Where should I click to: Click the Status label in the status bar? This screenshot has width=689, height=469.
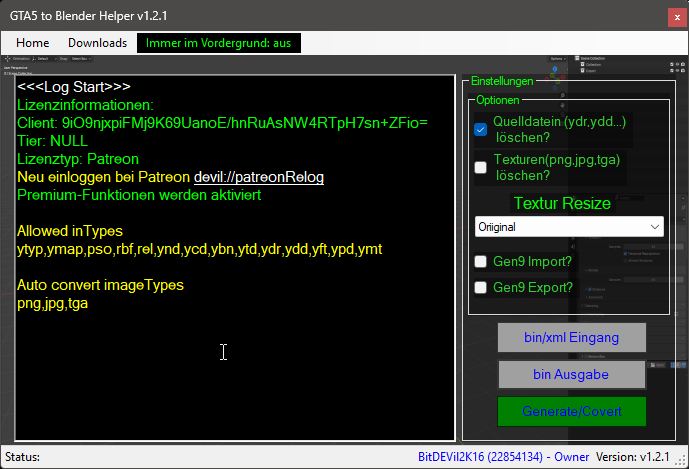23,457
